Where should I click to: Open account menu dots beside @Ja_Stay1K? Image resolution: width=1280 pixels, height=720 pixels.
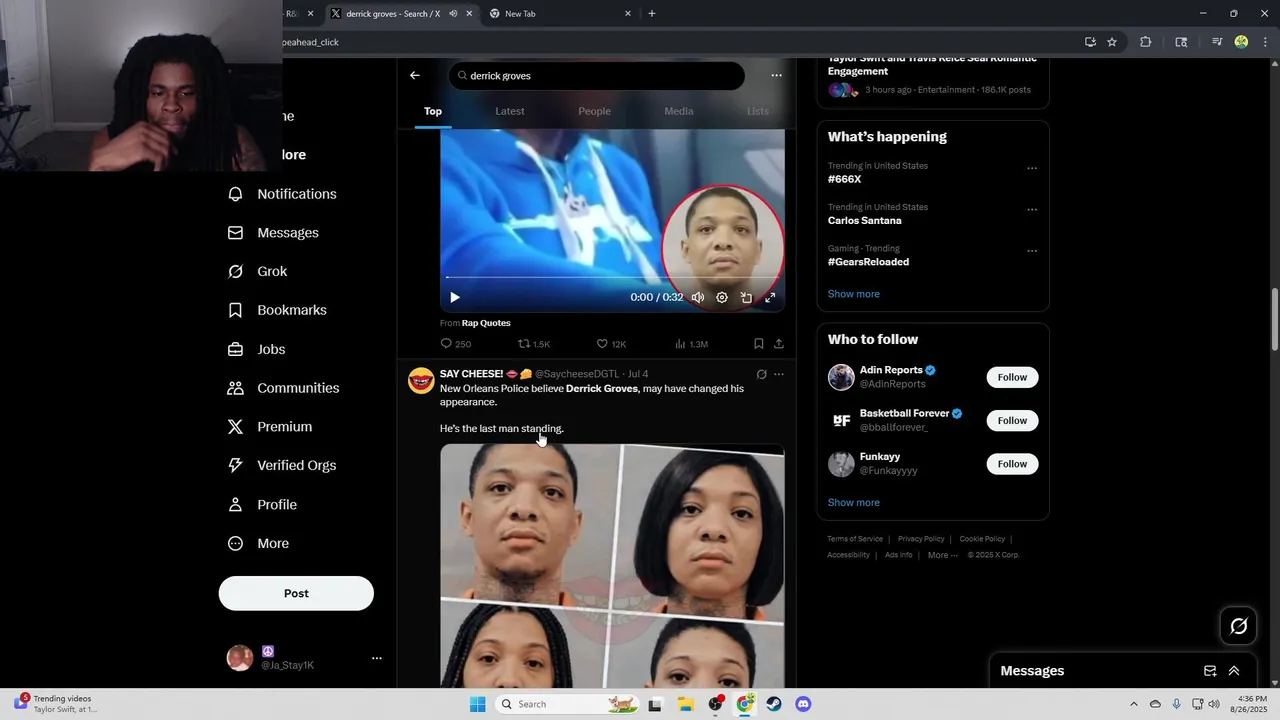click(x=377, y=658)
